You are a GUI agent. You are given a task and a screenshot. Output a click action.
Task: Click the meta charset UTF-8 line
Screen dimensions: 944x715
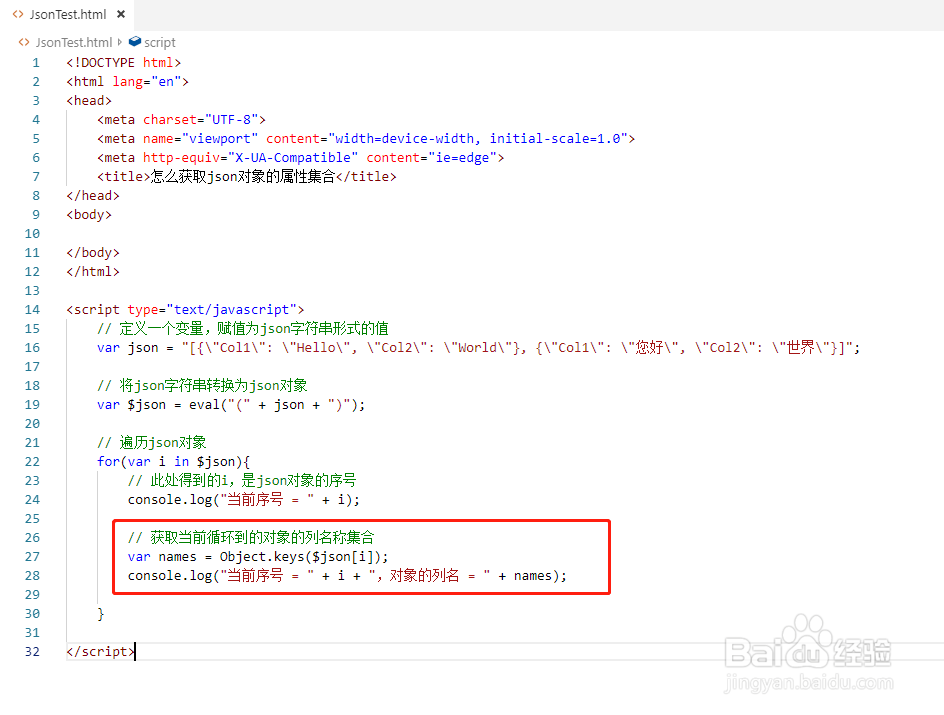181,120
